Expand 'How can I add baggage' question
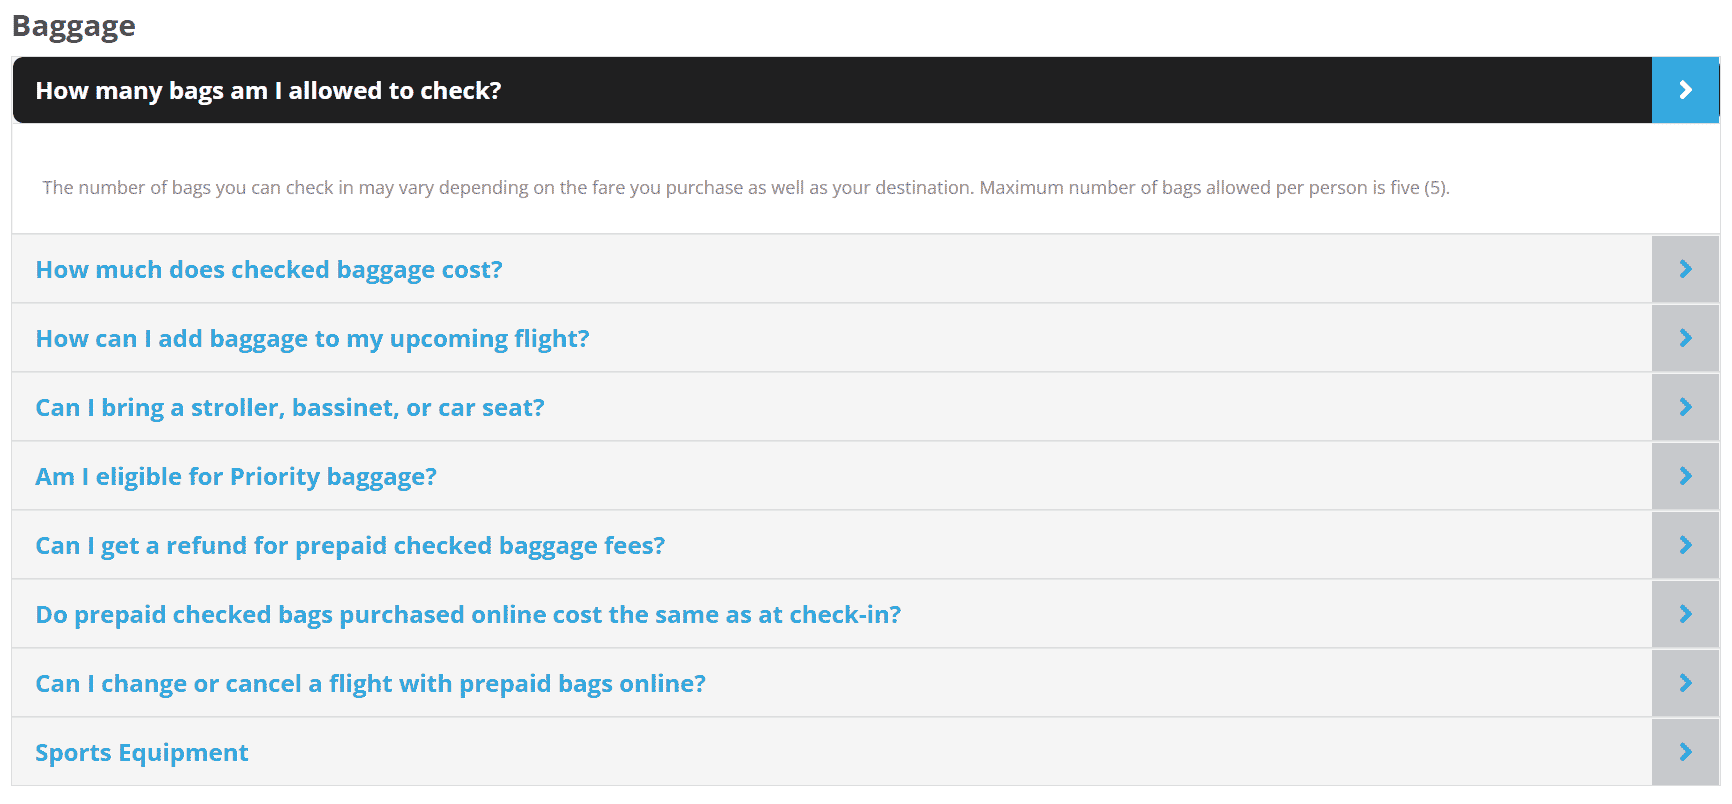 [x=312, y=339]
